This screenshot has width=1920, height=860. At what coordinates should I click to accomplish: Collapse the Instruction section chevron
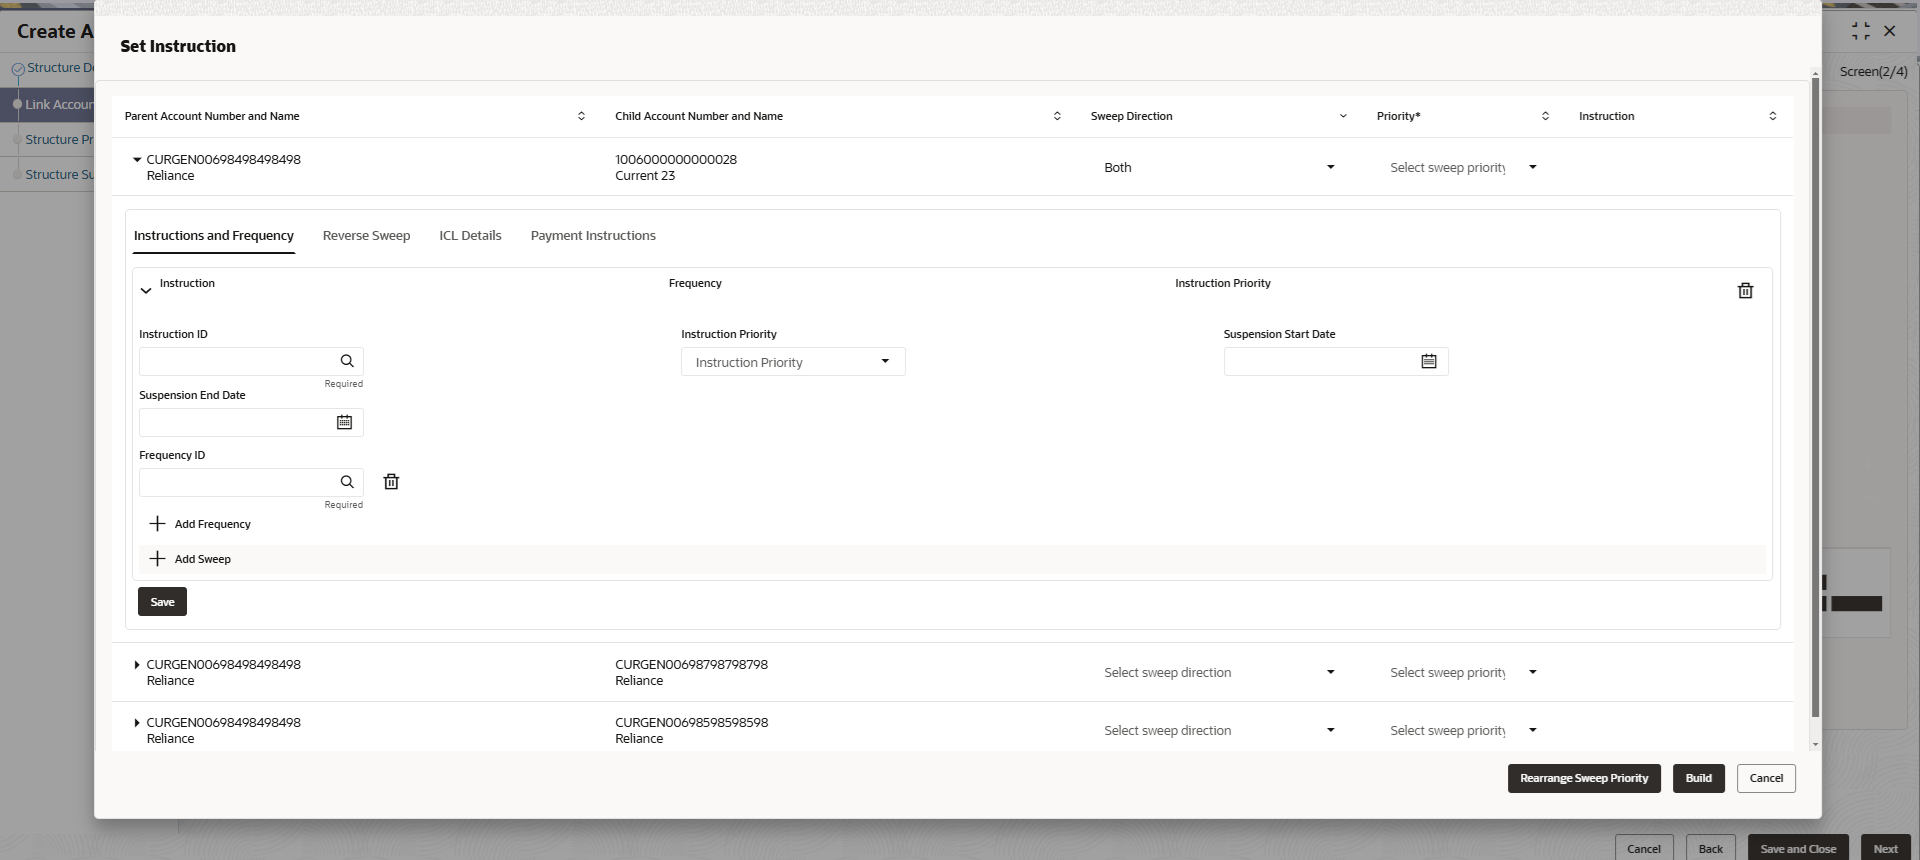pyautogui.click(x=146, y=291)
